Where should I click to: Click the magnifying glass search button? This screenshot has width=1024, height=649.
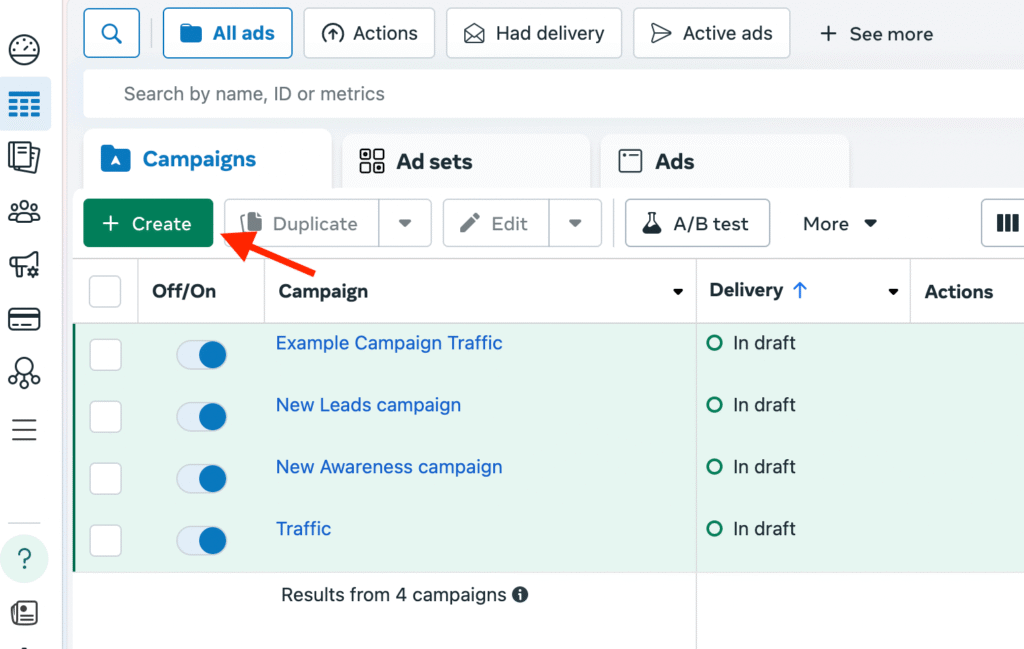112,33
